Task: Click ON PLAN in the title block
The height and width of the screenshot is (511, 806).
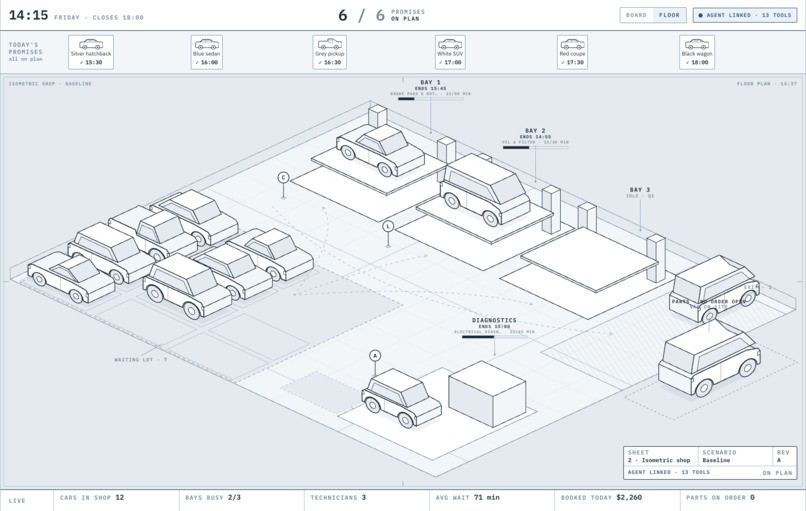Action: click(777, 473)
